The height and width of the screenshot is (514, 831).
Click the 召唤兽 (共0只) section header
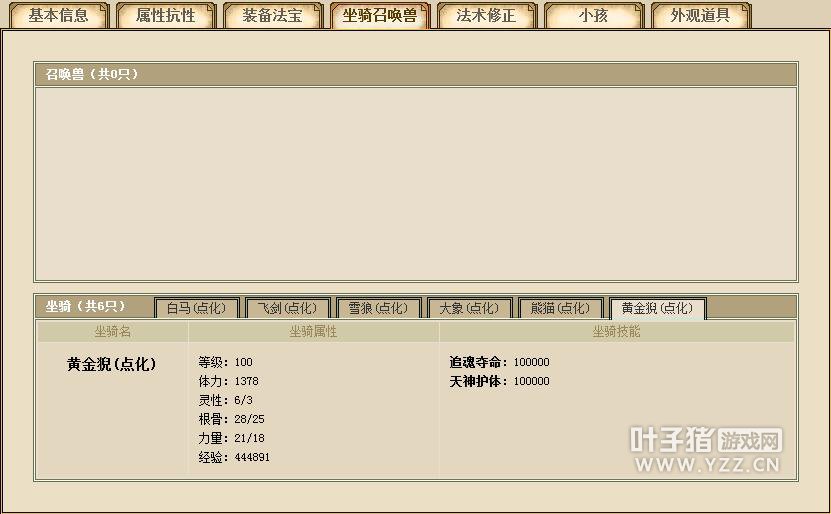(x=92, y=74)
